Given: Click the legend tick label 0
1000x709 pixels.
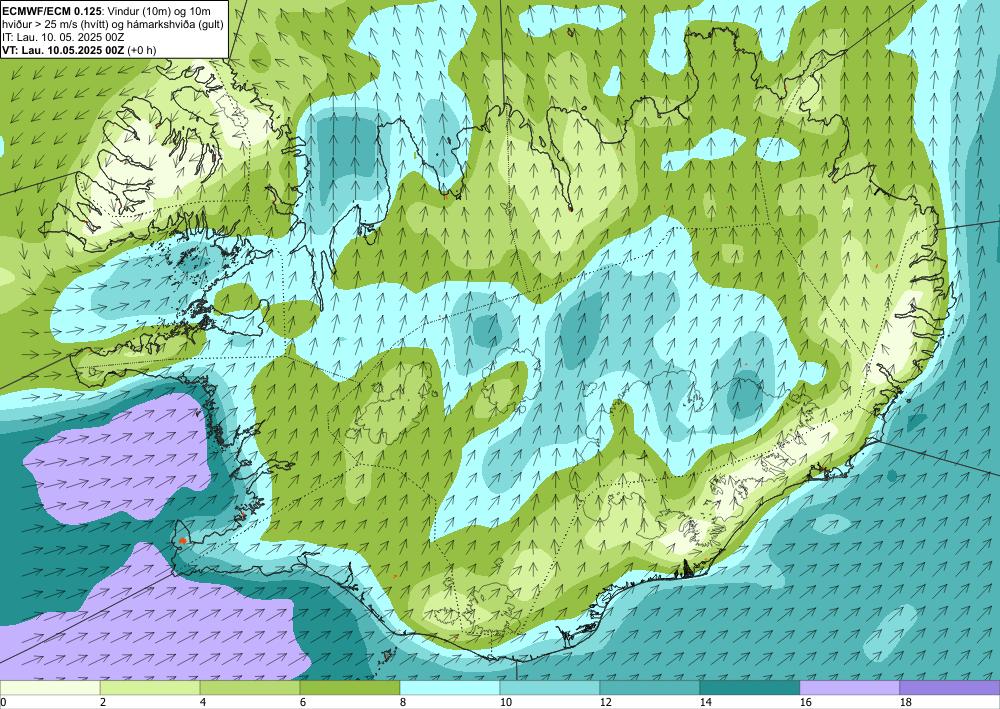Looking at the screenshot, I should point(3,703).
